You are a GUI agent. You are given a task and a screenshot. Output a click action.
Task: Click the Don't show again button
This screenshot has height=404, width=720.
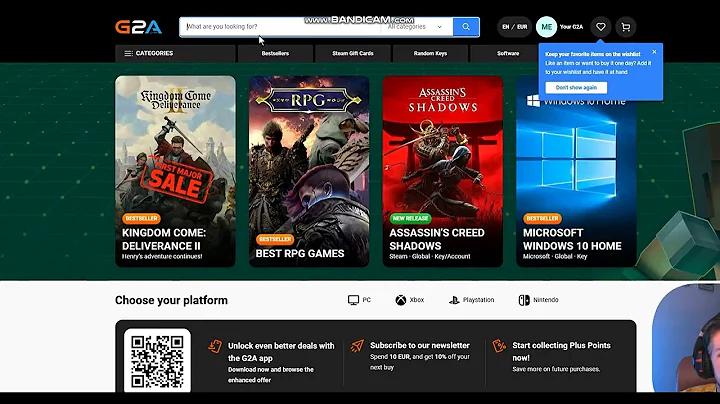576,88
